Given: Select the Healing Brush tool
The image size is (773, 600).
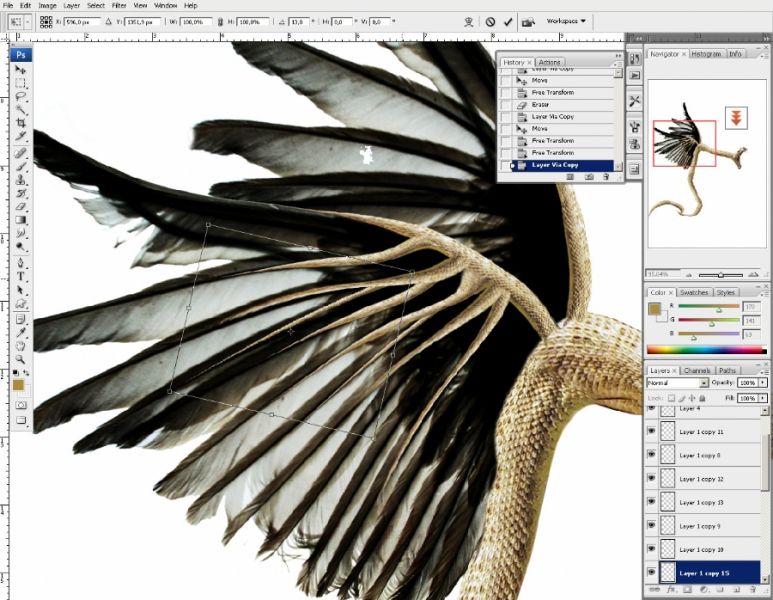Looking at the screenshot, I should pos(21,153).
